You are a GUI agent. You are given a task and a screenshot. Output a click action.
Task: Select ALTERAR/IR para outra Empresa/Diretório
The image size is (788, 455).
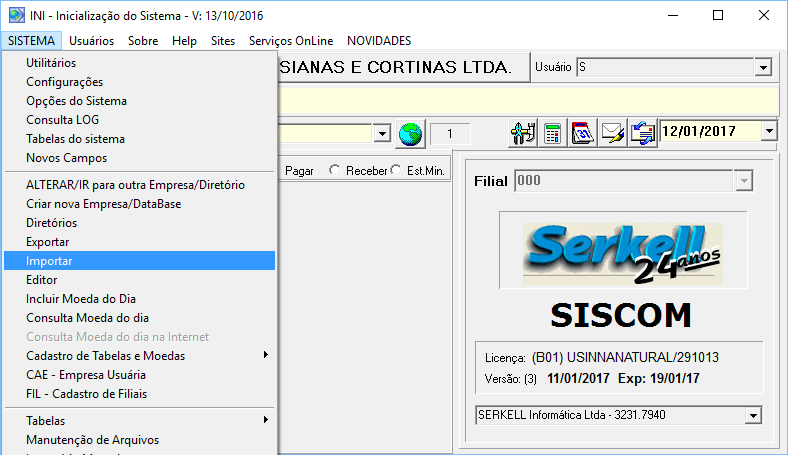click(x=140, y=185)
